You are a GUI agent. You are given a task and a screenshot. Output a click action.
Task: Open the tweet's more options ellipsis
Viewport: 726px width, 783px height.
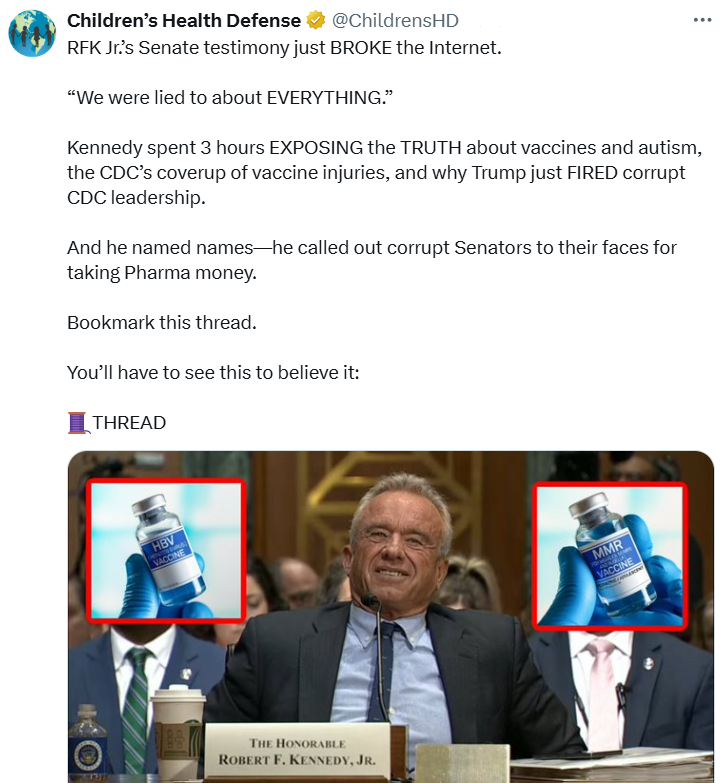click(702, 20)
